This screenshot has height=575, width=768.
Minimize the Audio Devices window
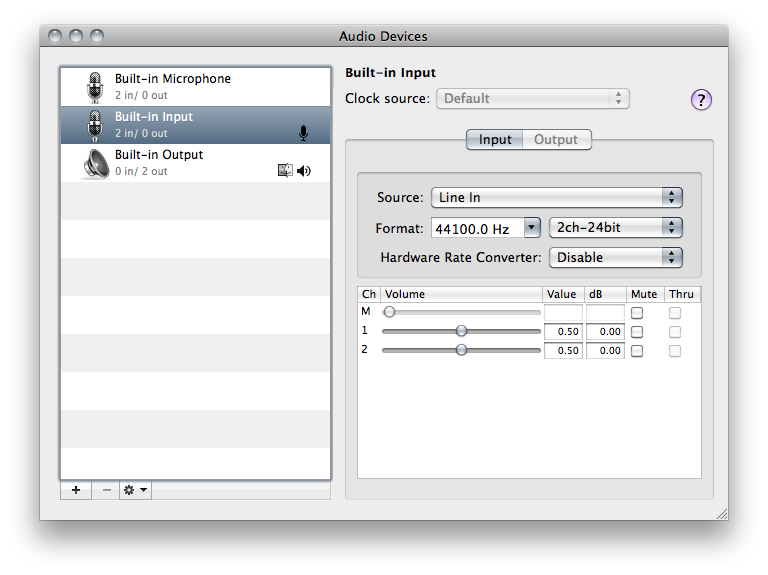[76, 36]
